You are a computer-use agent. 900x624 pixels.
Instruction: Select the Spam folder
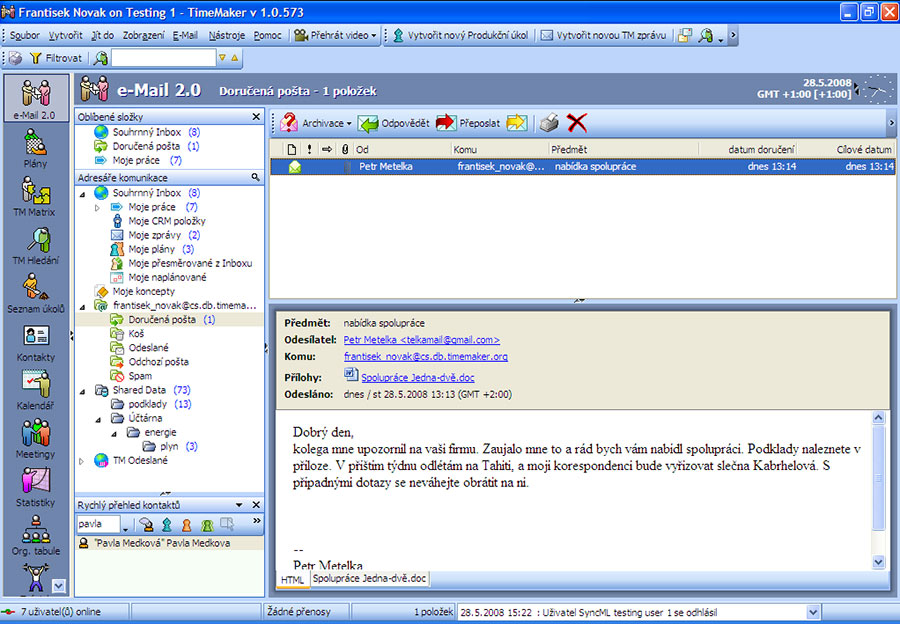point(140,376)
